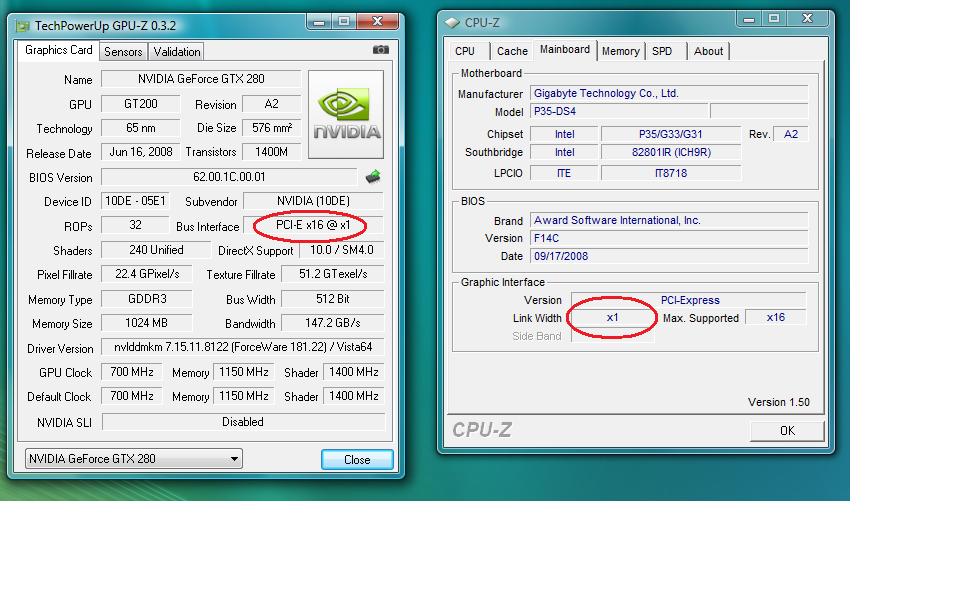The height and width of the screenshot is (600, 960).
Task: Open the CPU tab in CPU-Z
Action: tap(465, 51)
